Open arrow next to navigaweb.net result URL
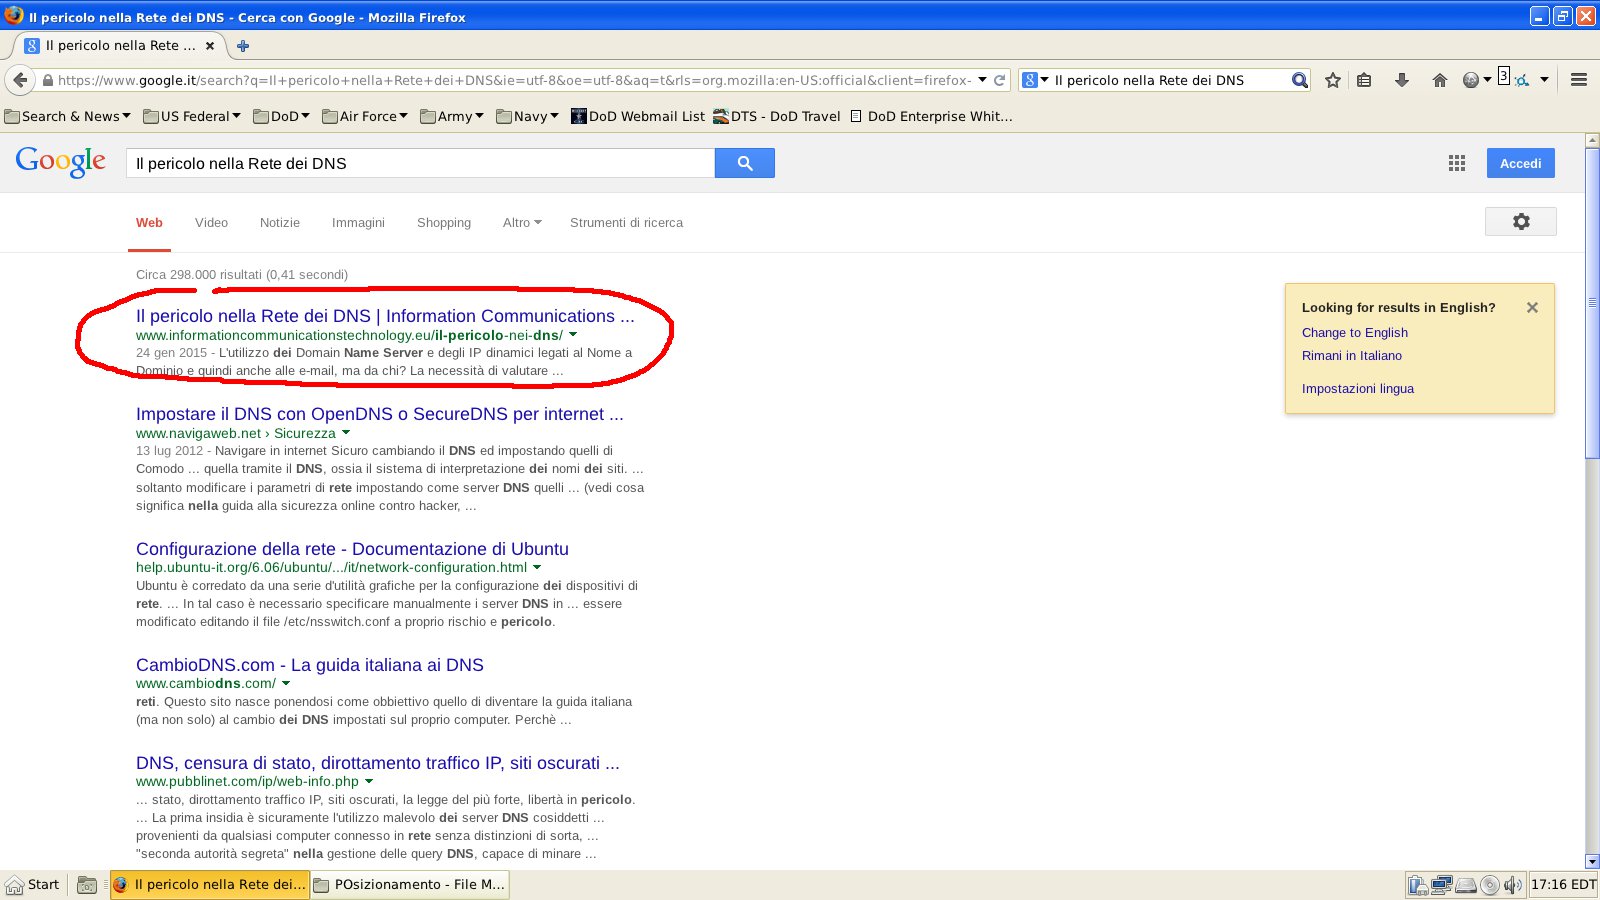This screenshot has height=900, width=1600. pos(346,433)
